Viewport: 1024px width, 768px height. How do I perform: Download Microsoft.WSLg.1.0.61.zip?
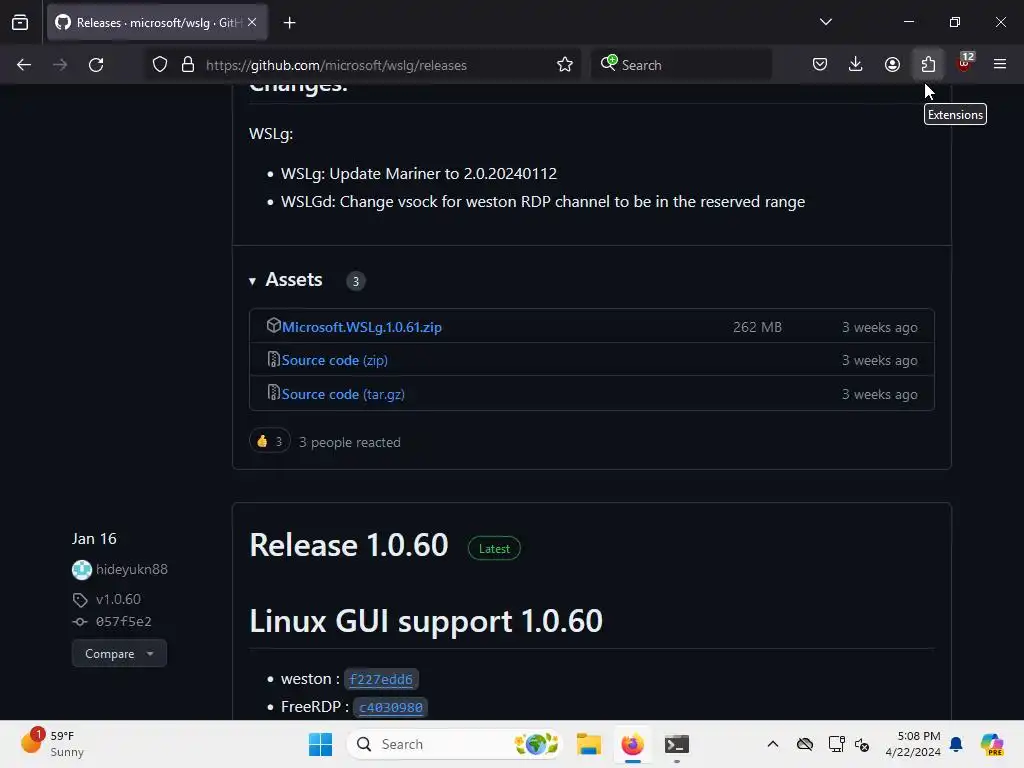(362, 327)
